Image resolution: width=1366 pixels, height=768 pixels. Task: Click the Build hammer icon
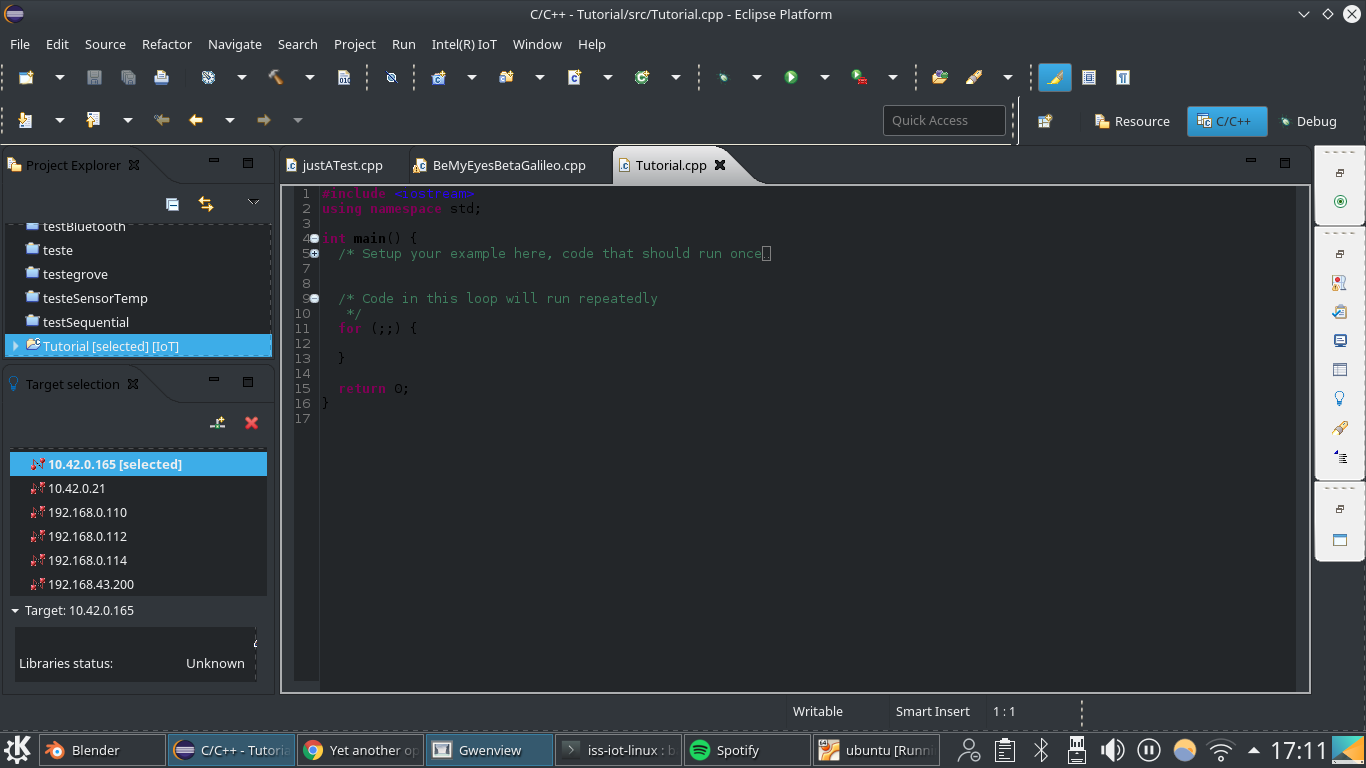(x=276, y=77)
